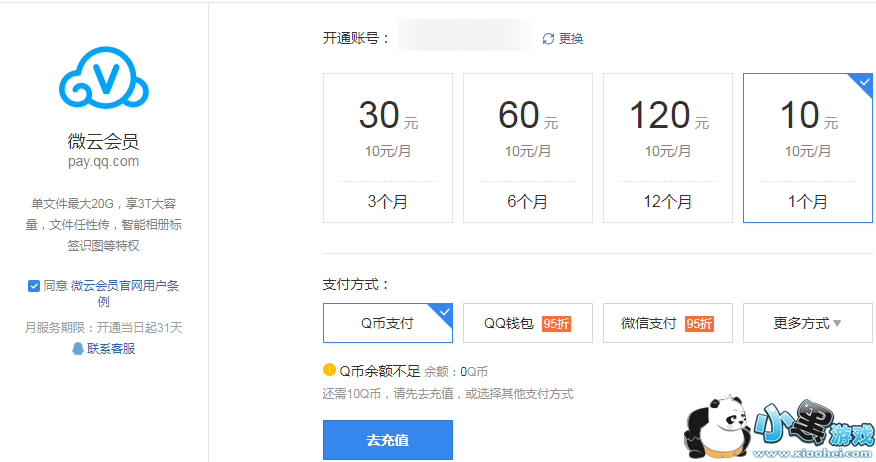Click the pay.qq.com text

[x=103, y=161]
